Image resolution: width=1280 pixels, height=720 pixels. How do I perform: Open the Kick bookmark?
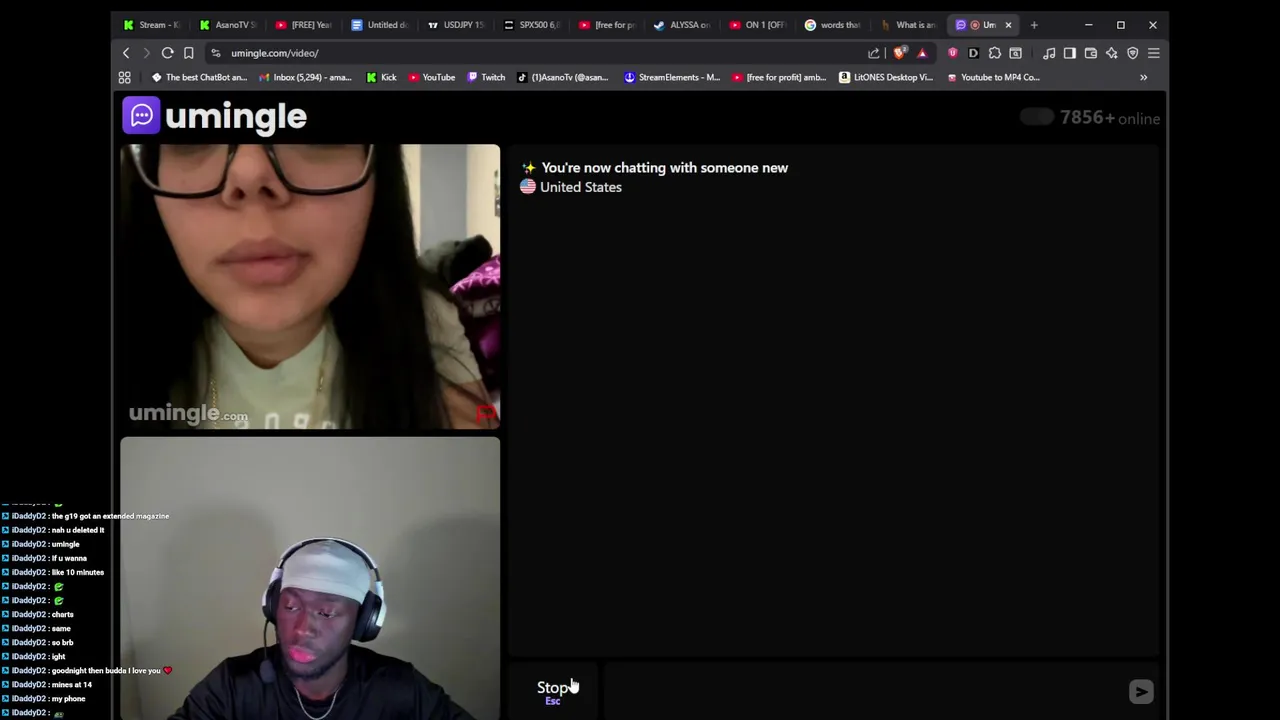[381, 77]
